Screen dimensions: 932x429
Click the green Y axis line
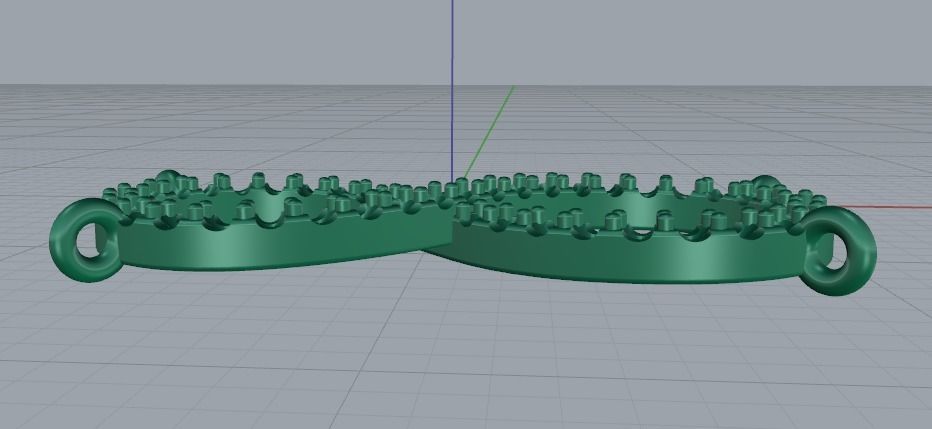pos(488,132)
